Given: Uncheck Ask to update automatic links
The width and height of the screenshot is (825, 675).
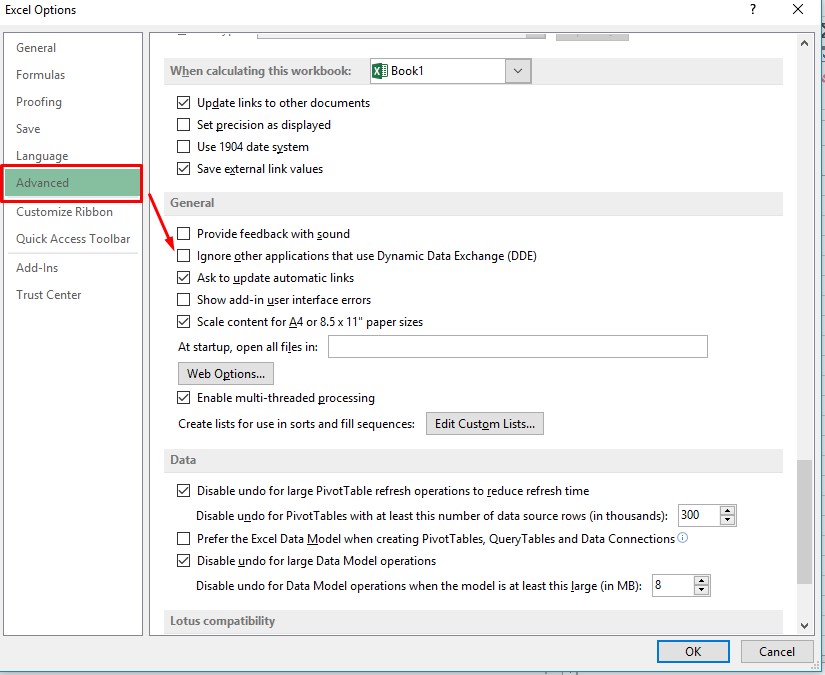Looking at the screenshot, I should (183, 277).
